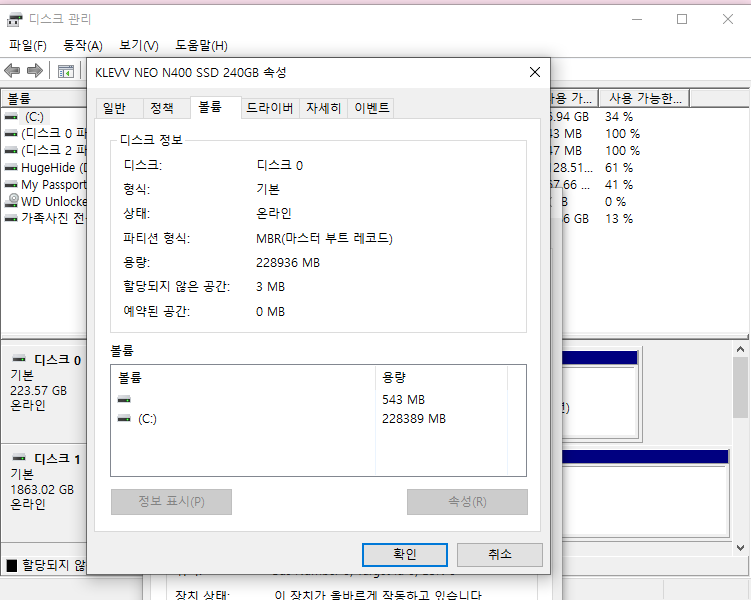Switch to the 자세히 tab
The image size is (751, 600).
coord(324,108)
